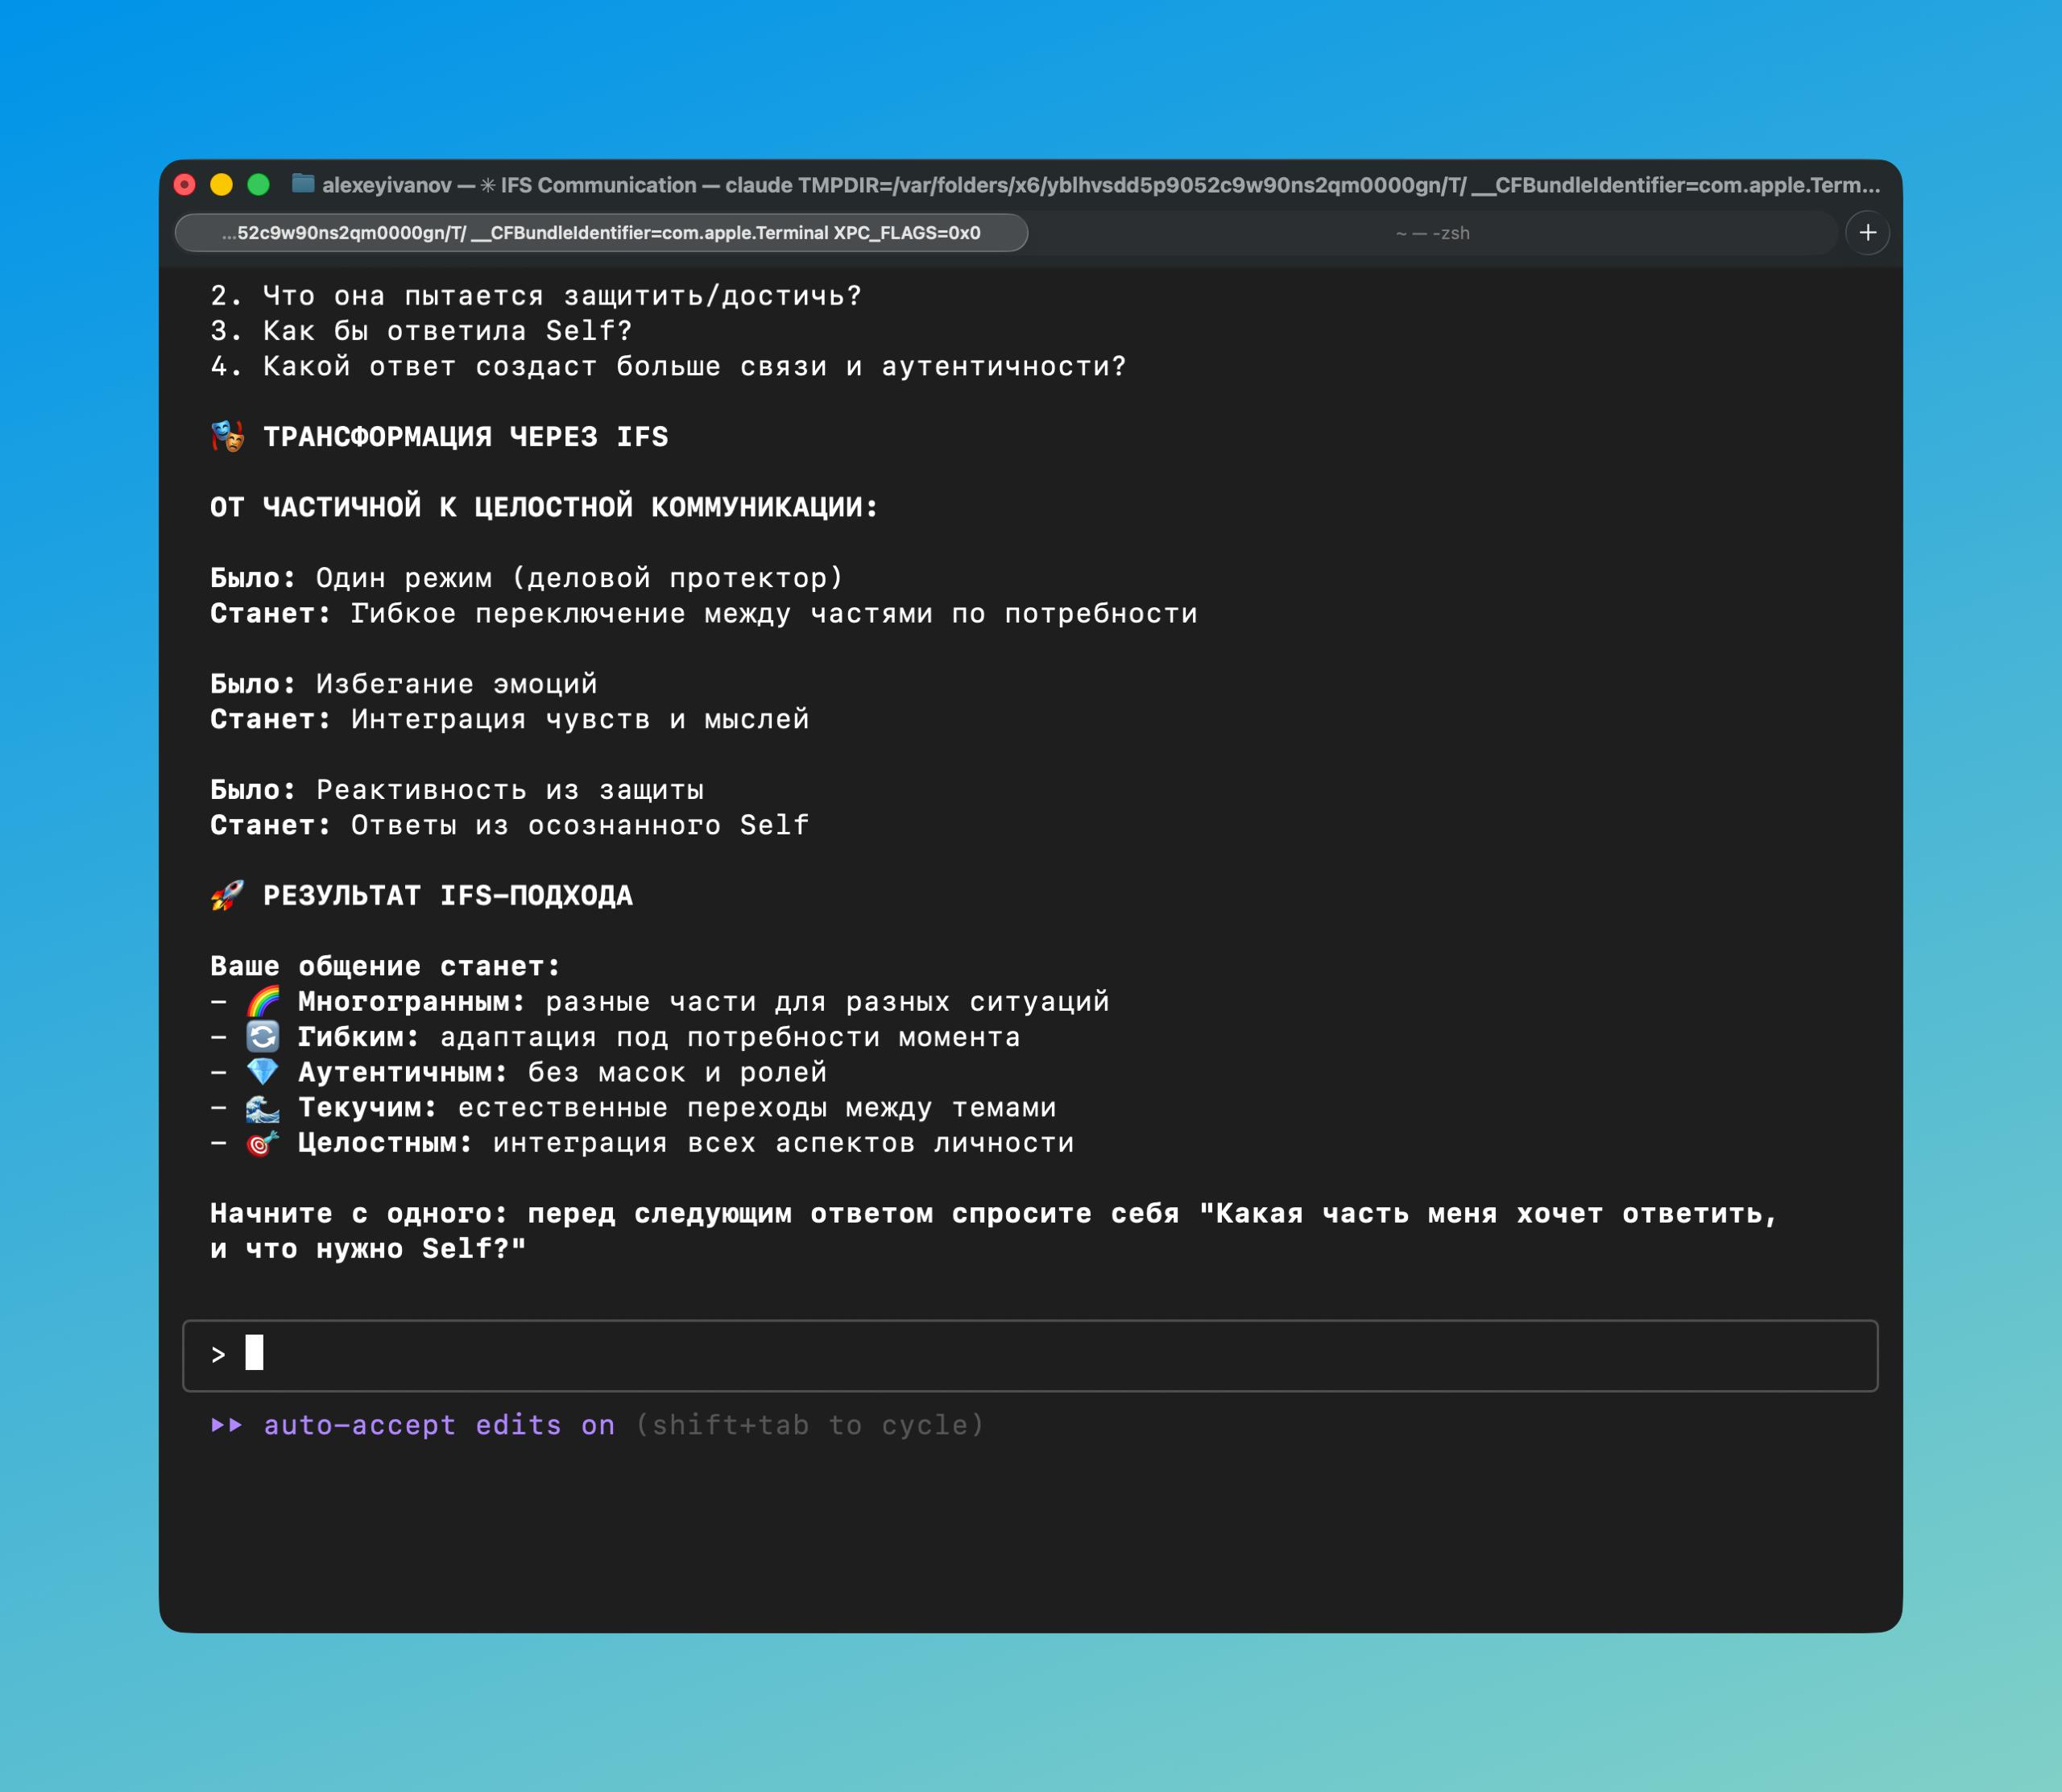This screenshot has width=2062, height=1792.
Task: Click the diamond emoji next to Аутентичным
Action: (263, 1072)
